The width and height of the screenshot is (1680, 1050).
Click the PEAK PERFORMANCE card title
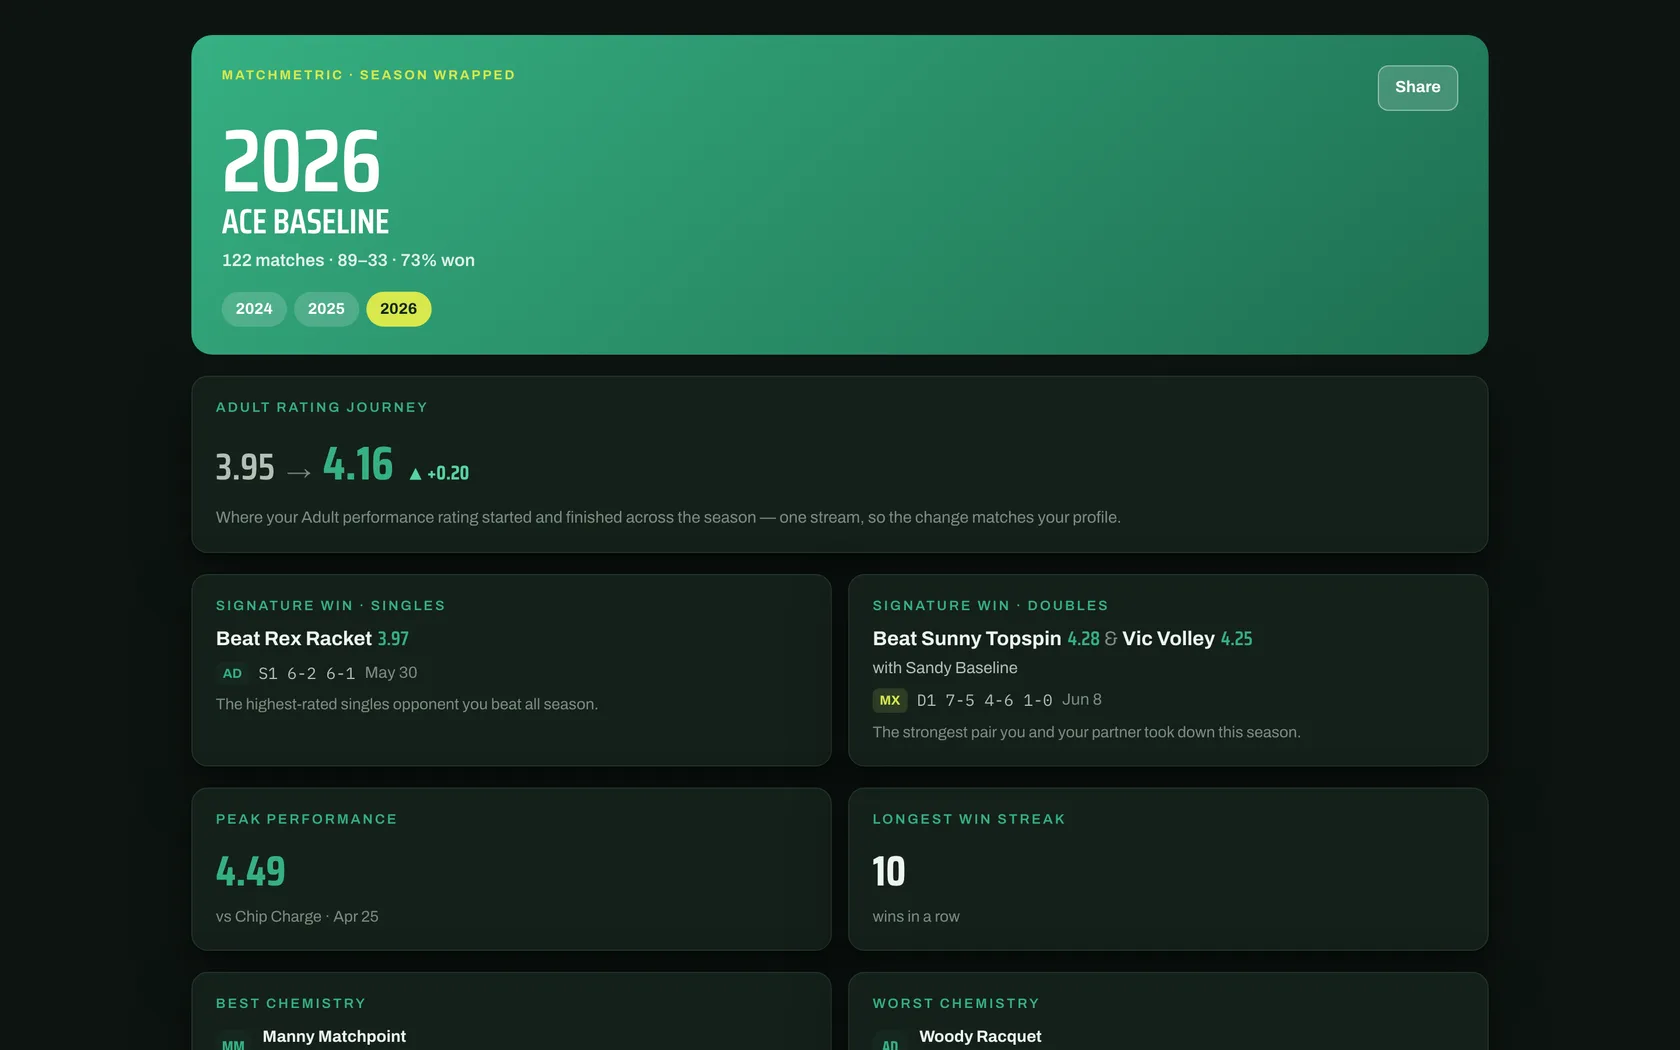(x=307, y=820)
